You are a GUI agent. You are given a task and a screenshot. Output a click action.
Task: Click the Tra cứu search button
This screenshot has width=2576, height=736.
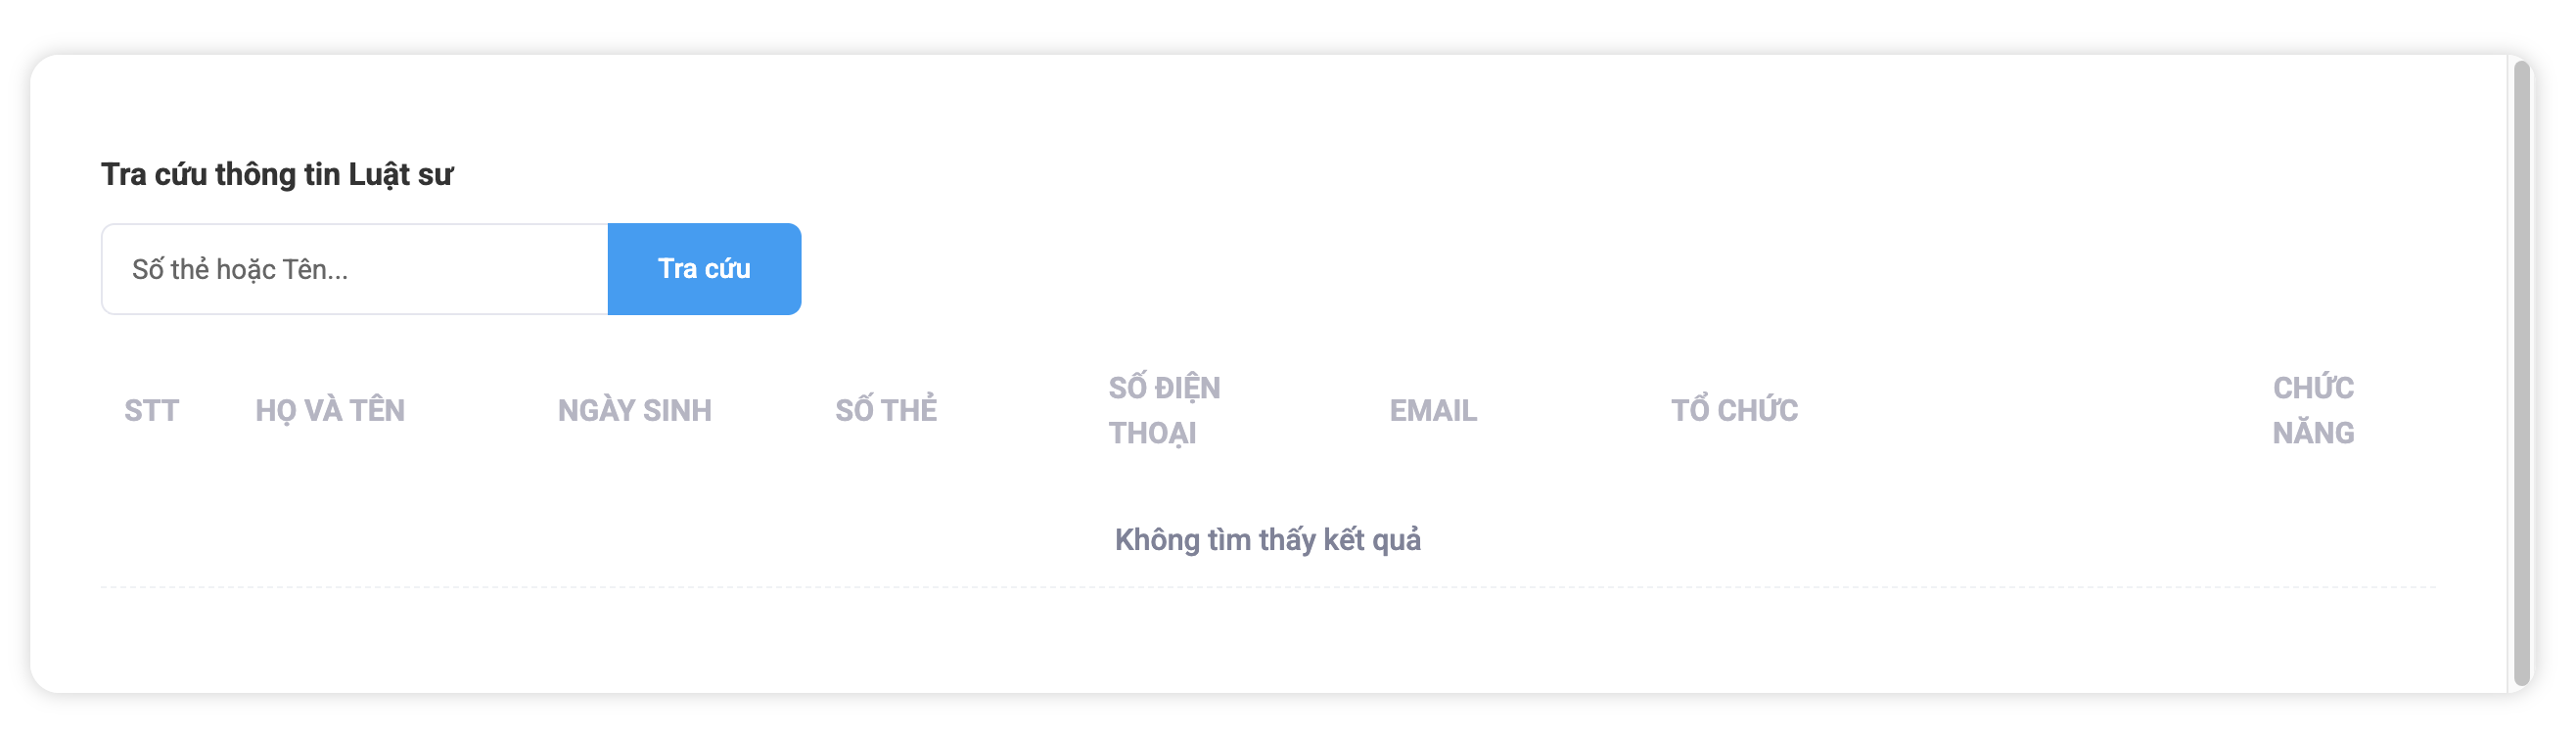pos(704,269)
